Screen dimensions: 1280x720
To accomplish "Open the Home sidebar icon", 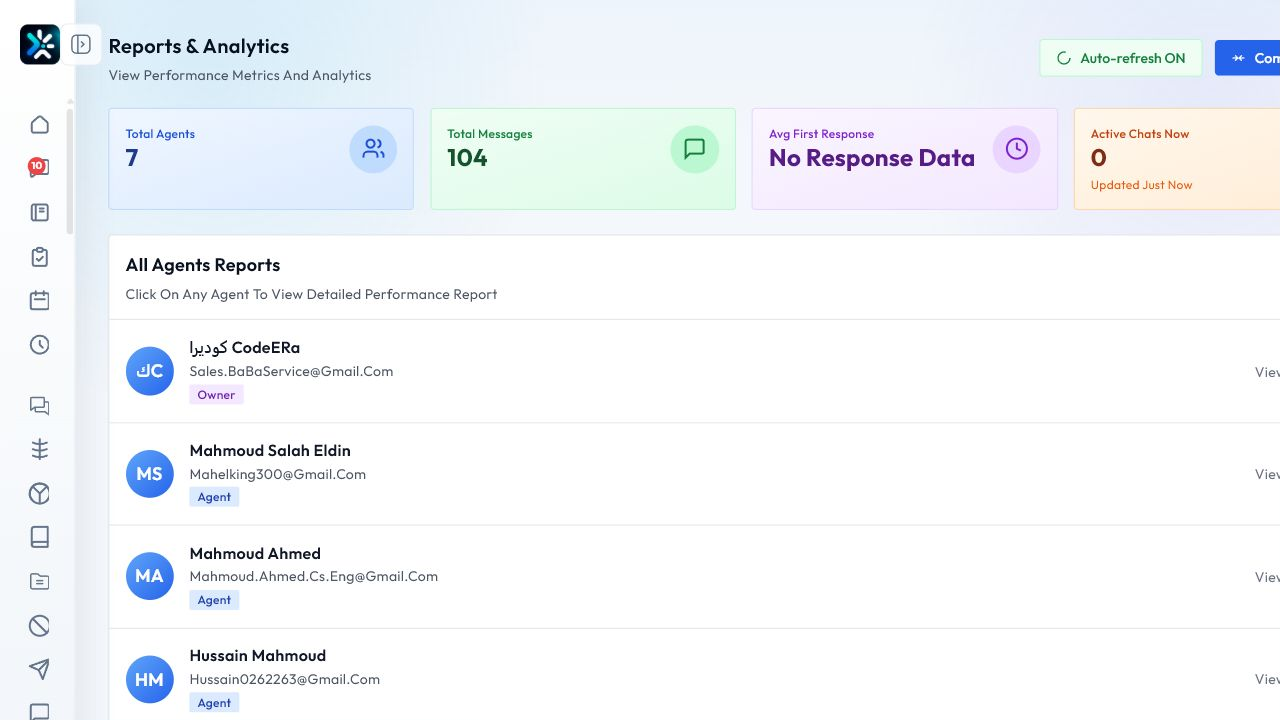I will (39, 125).
